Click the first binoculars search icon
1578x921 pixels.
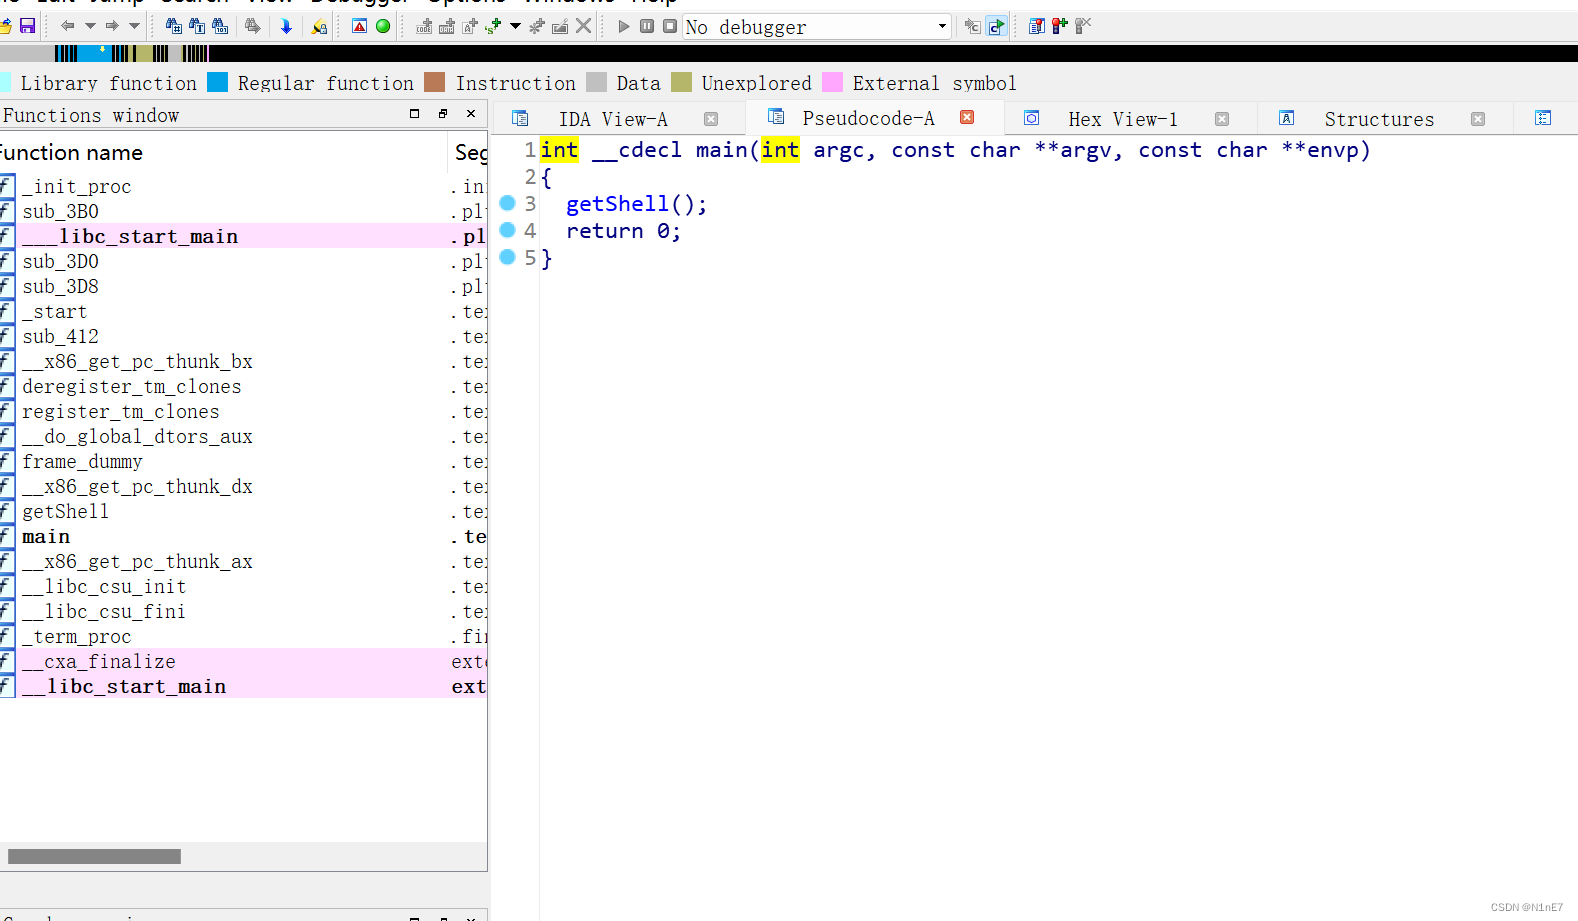click(x=174, y=26)
